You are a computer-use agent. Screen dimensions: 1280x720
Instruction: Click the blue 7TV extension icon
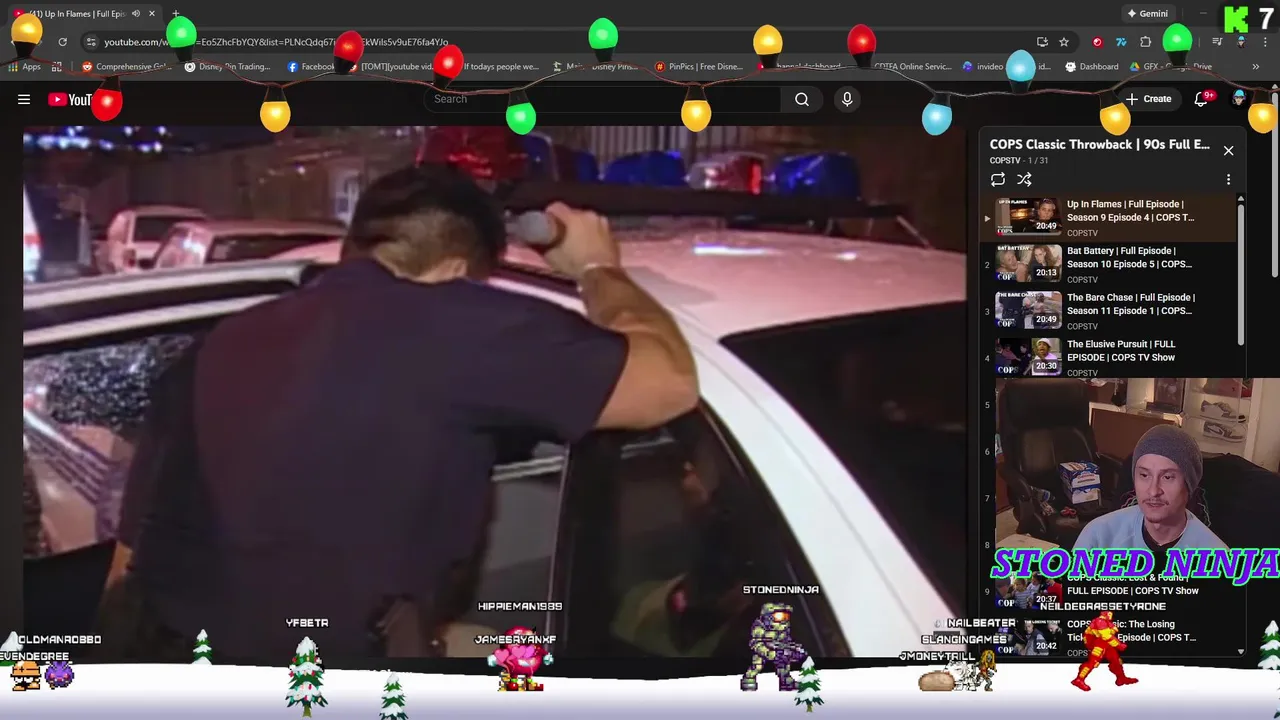1121,42
